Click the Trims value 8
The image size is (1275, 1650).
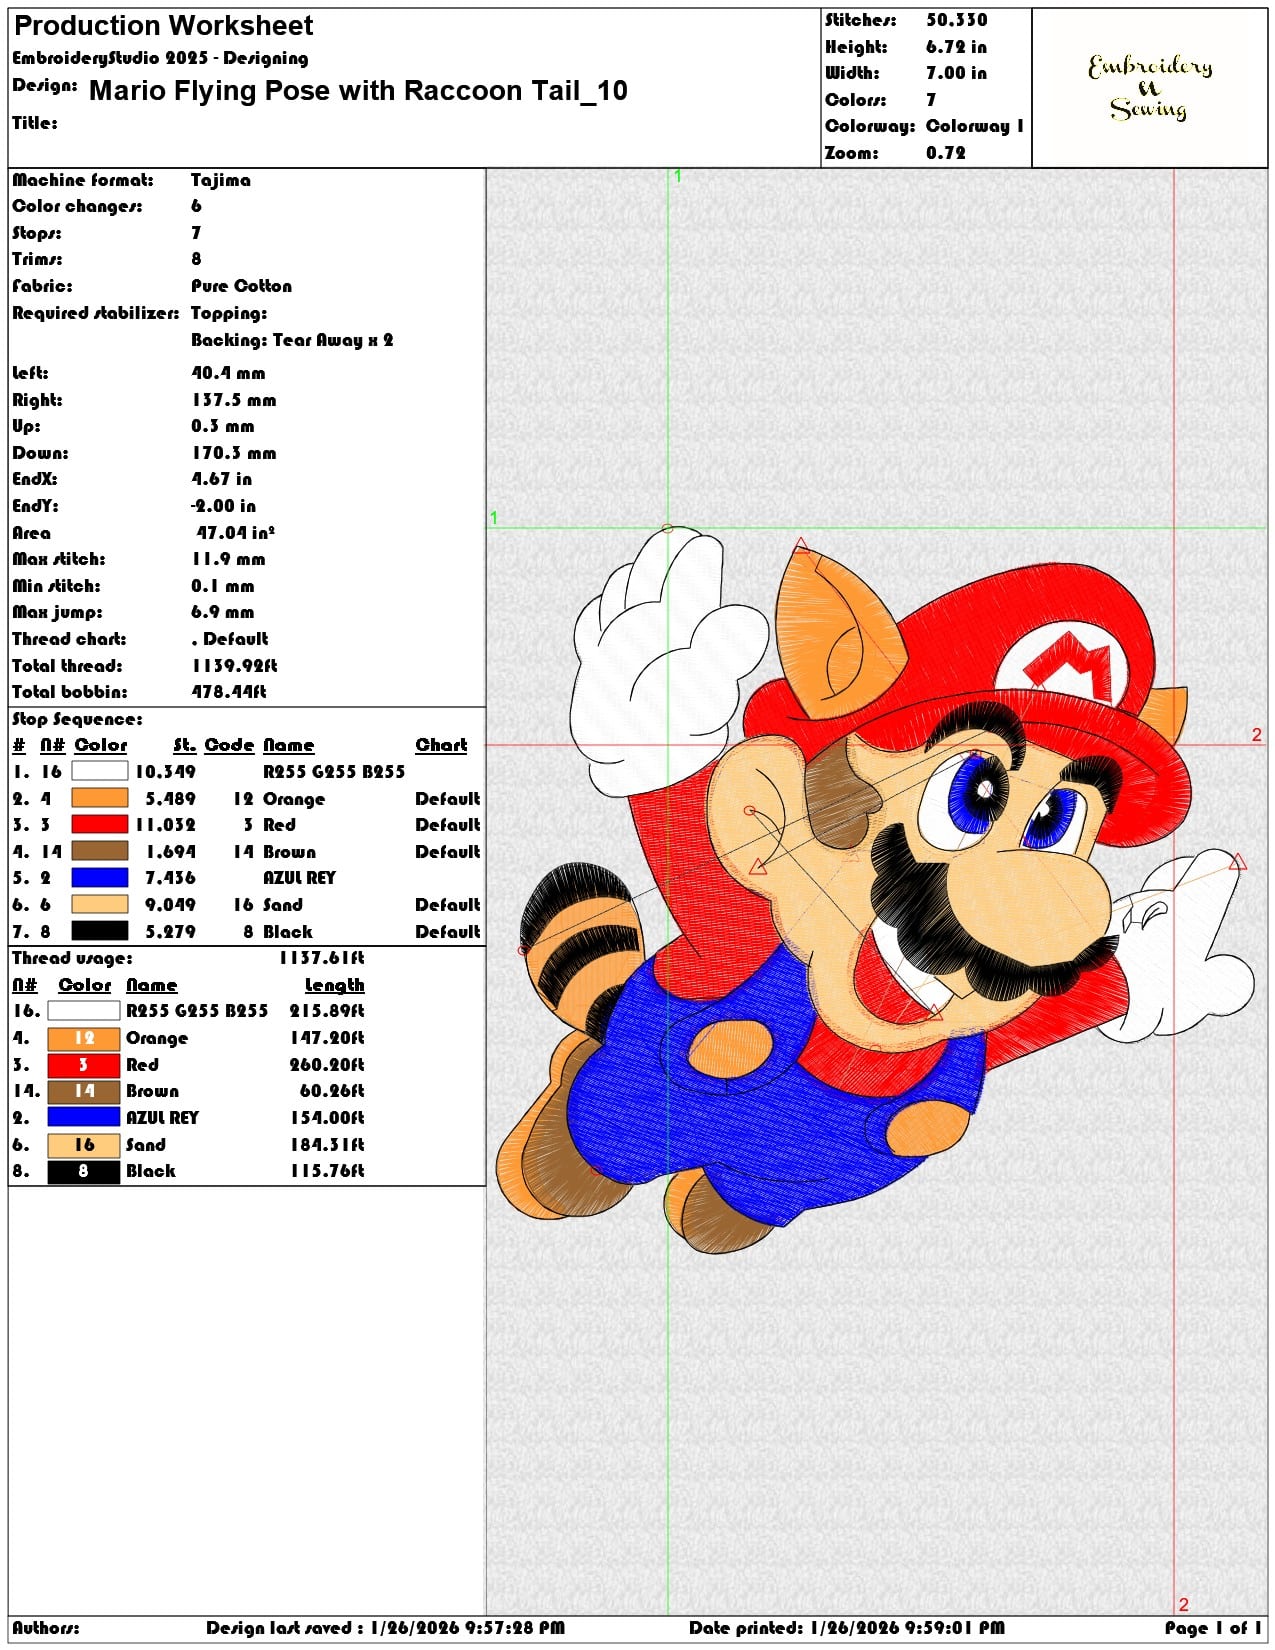coord(196,259)
